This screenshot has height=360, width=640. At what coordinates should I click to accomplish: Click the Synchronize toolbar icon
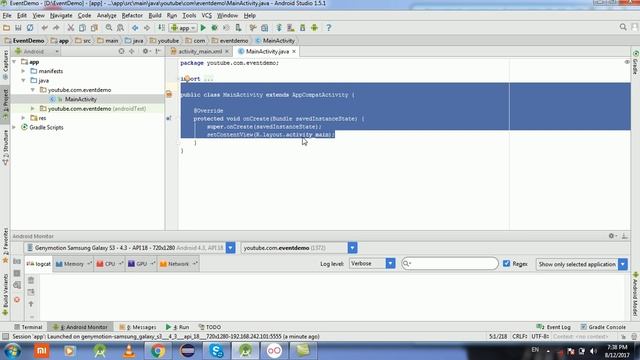click(30, 28)
